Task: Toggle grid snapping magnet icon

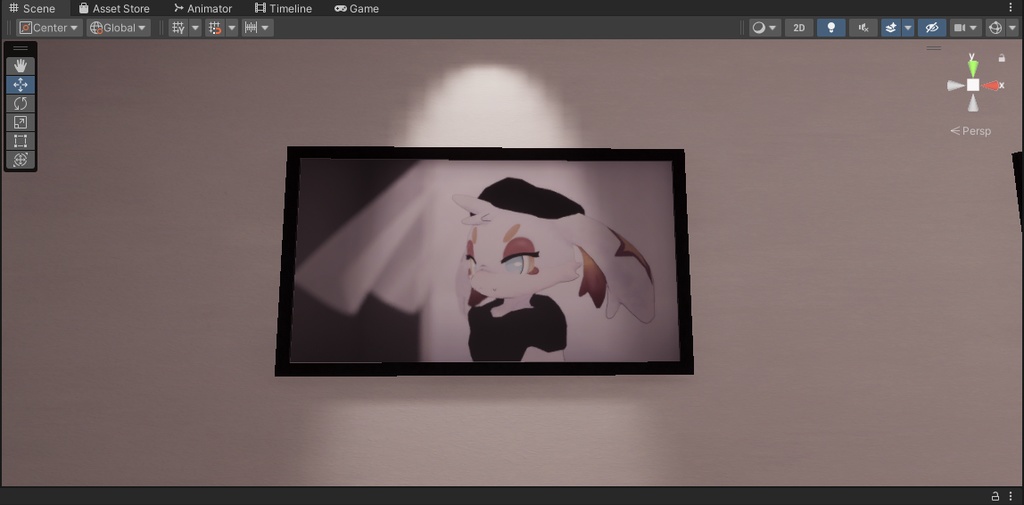Action: tap(215, 27)
